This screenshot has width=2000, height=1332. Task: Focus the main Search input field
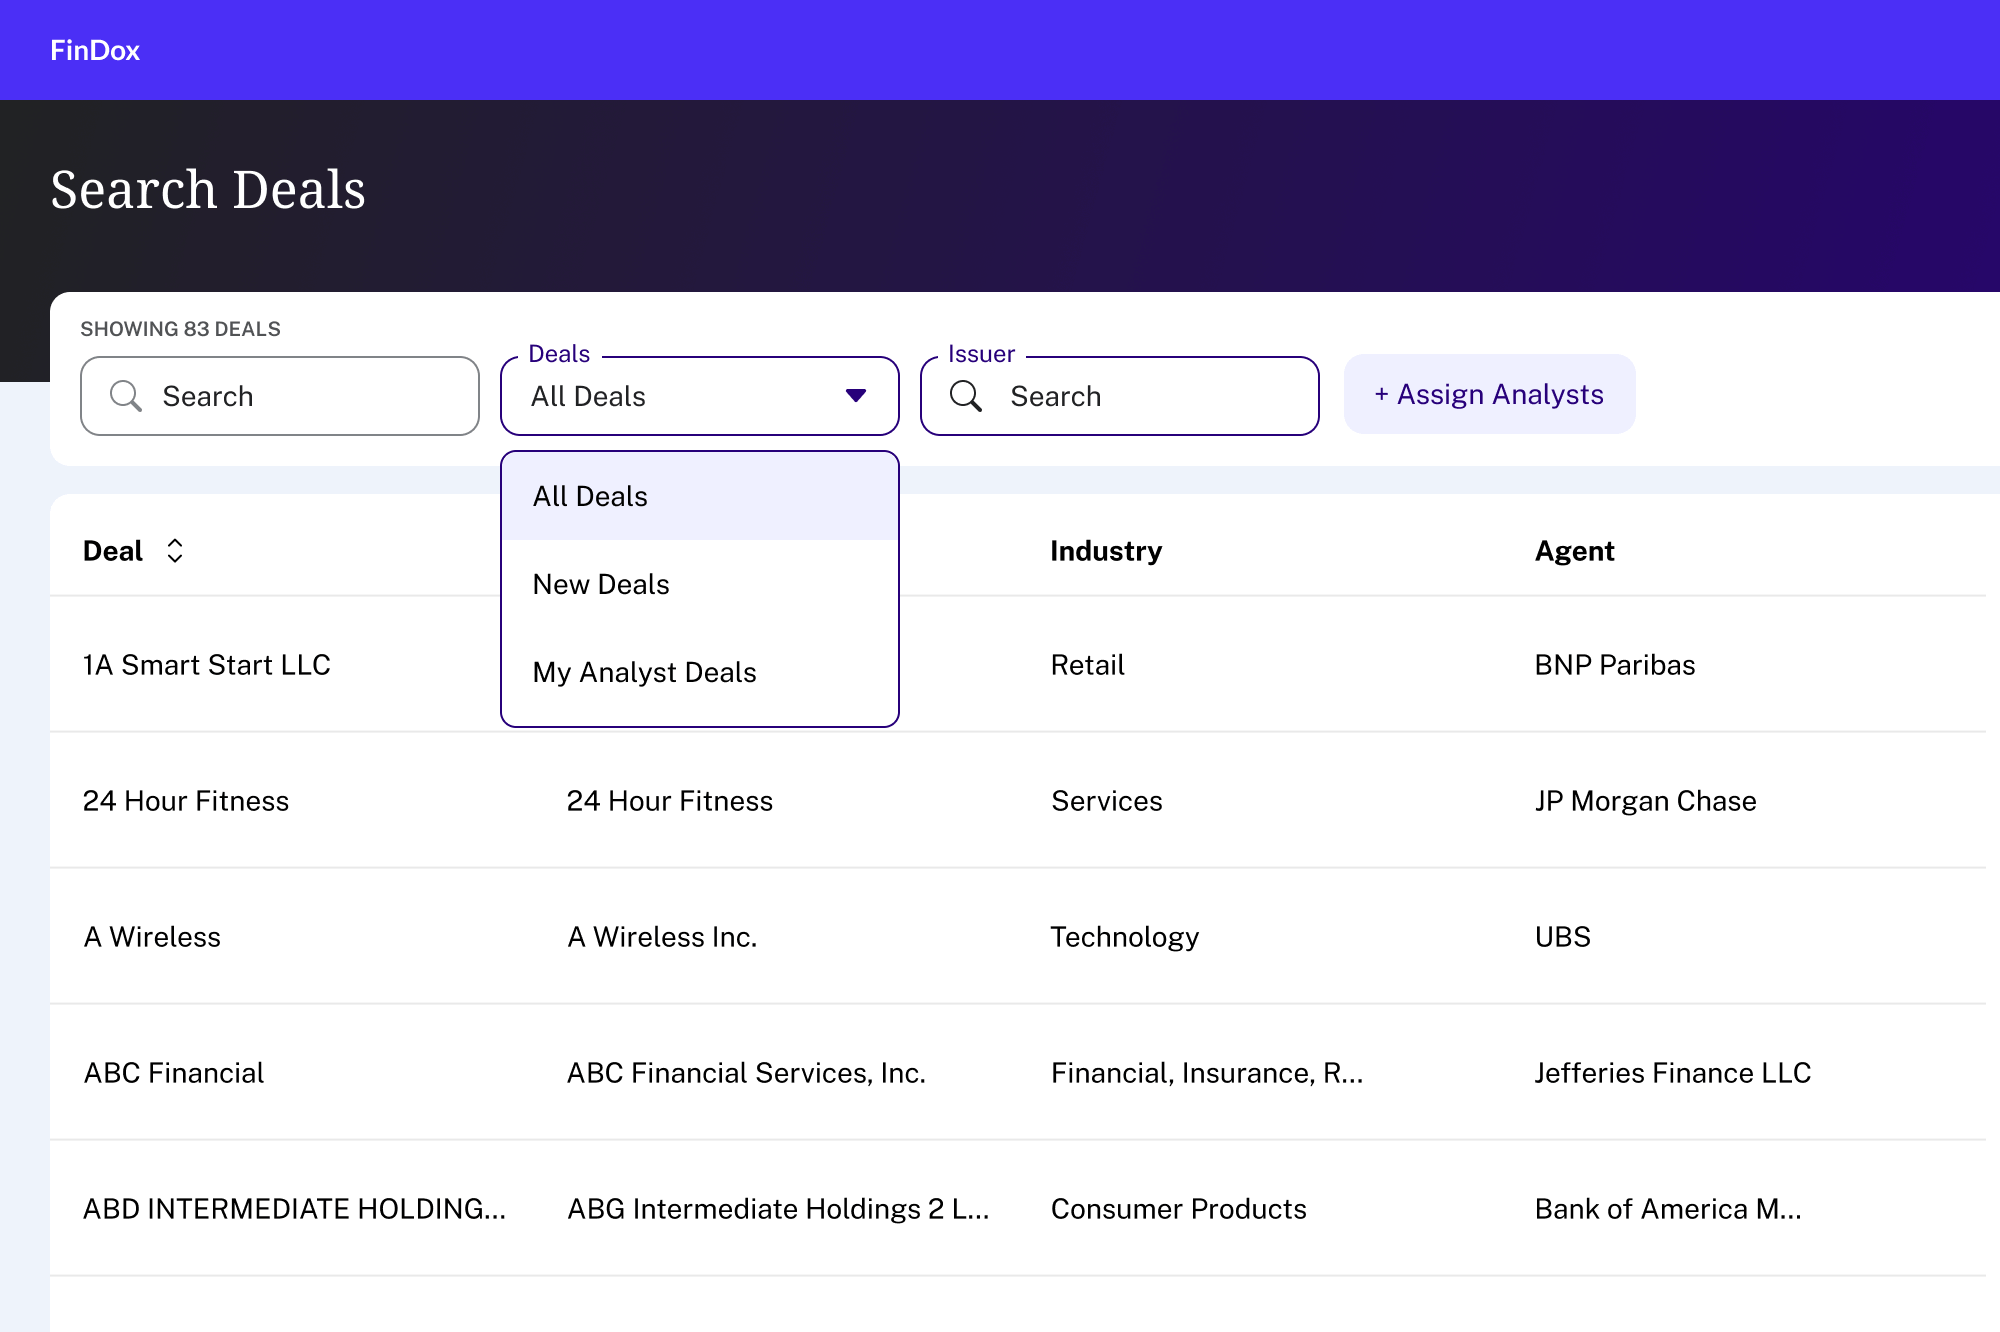pyautogui.click(x=300, y=396)
